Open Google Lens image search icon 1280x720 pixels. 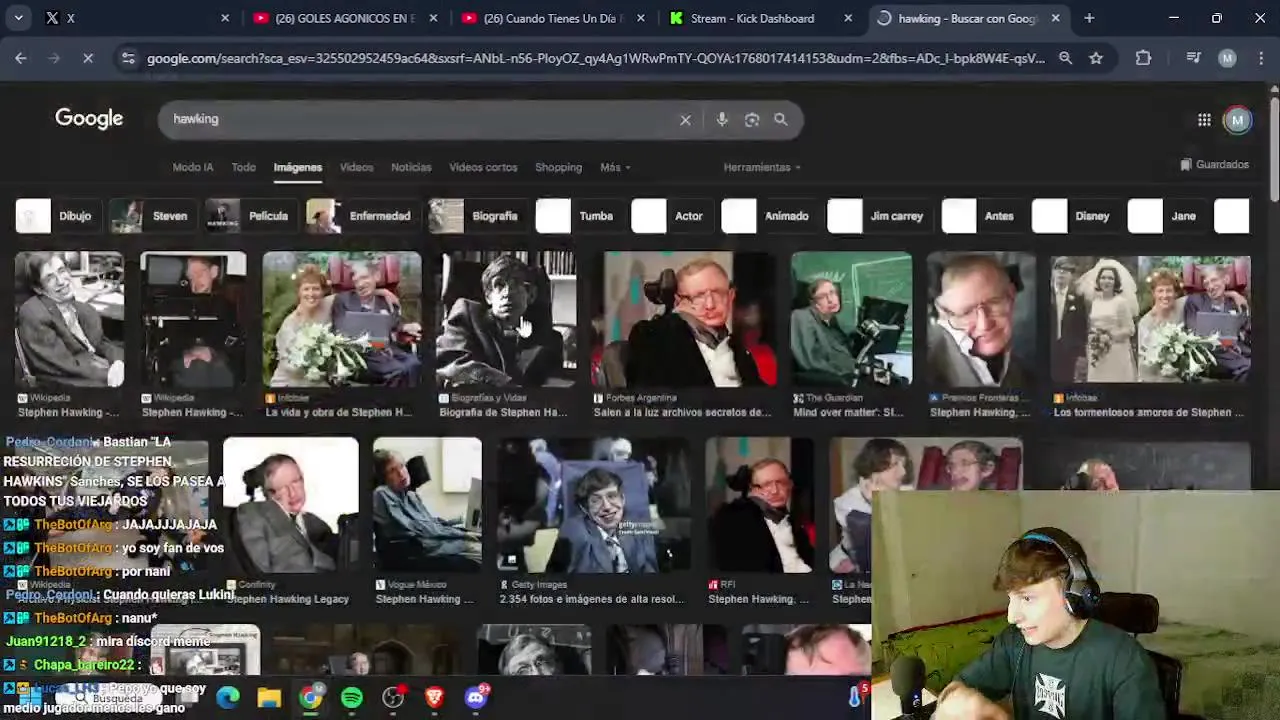click(751, 120)
